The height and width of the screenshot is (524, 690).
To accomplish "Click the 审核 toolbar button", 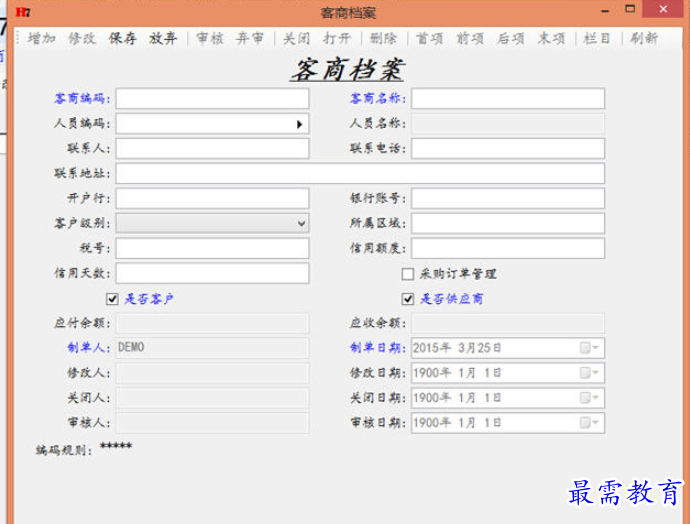I will point(210,39).
